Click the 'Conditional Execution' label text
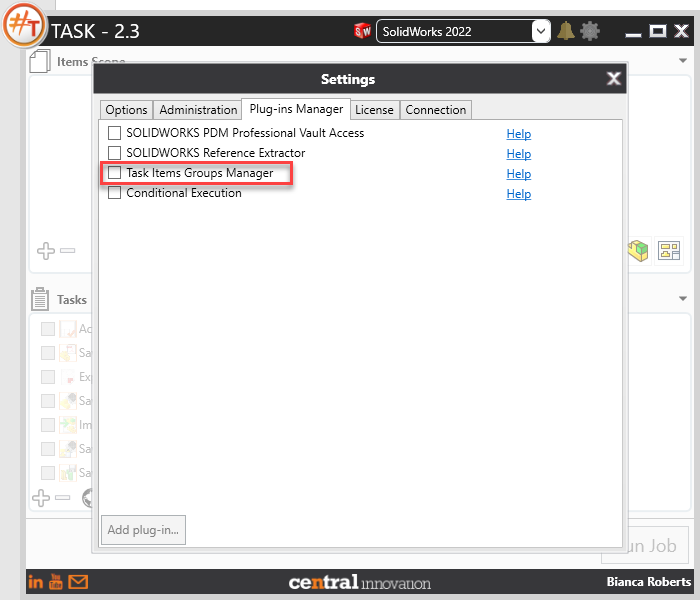The image size is (700, 600). click(184, 193)
